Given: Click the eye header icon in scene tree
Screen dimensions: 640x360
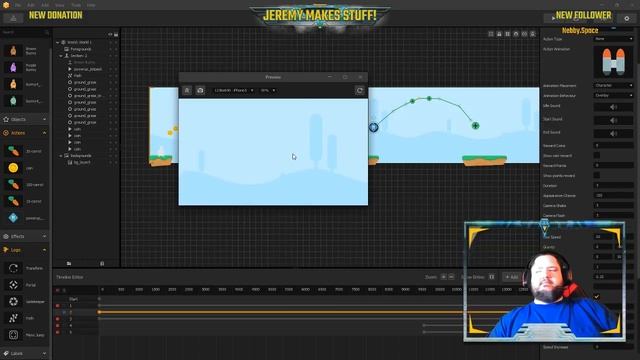Looking at the screenshot, I should coord(110,35).
